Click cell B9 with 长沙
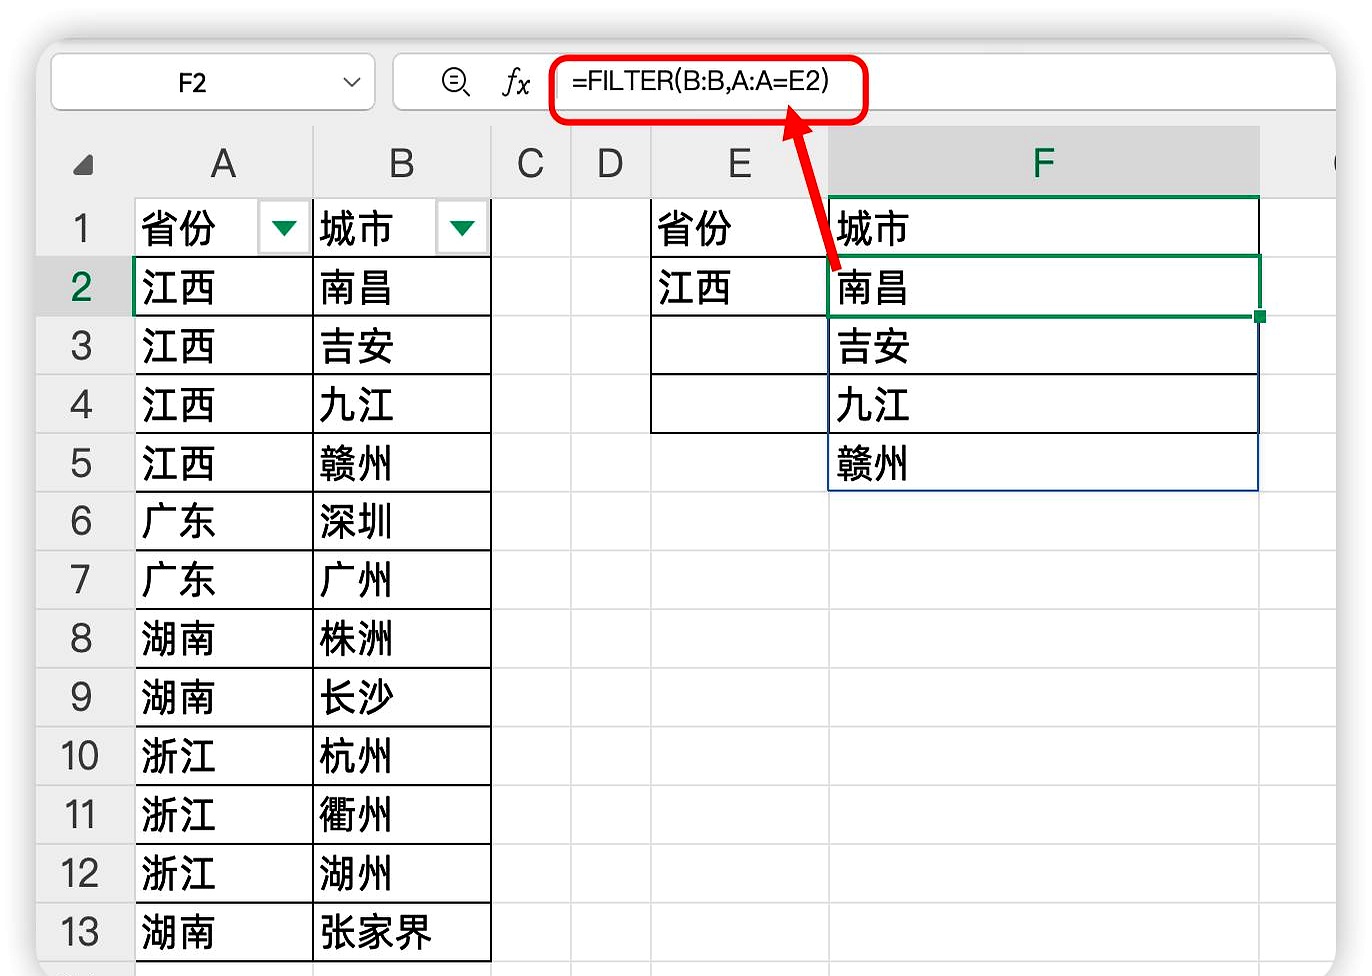This screenshot has height=976, width=1372. click(x=402, y=697)
